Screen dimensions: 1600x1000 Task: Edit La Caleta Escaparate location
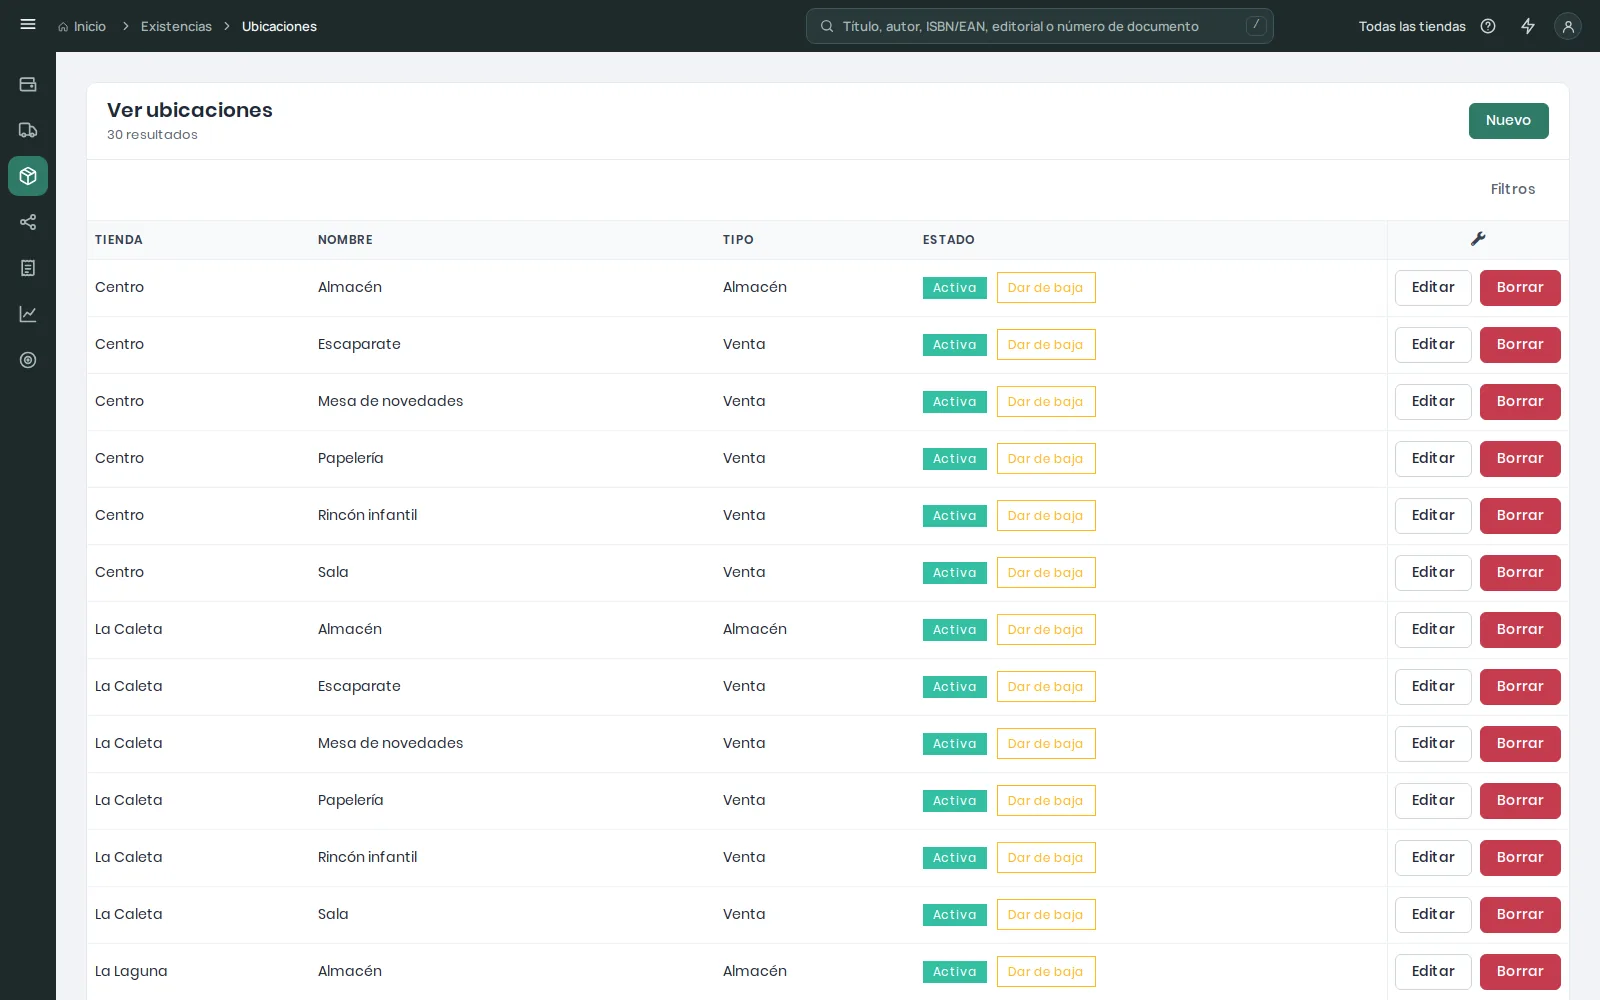1433,687
